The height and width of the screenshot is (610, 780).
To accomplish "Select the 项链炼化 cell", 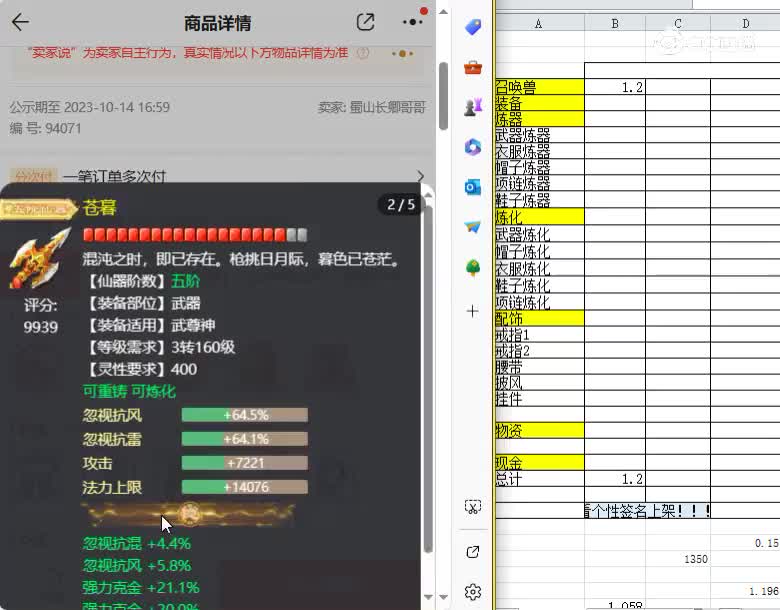I will [x=539, y=302].
